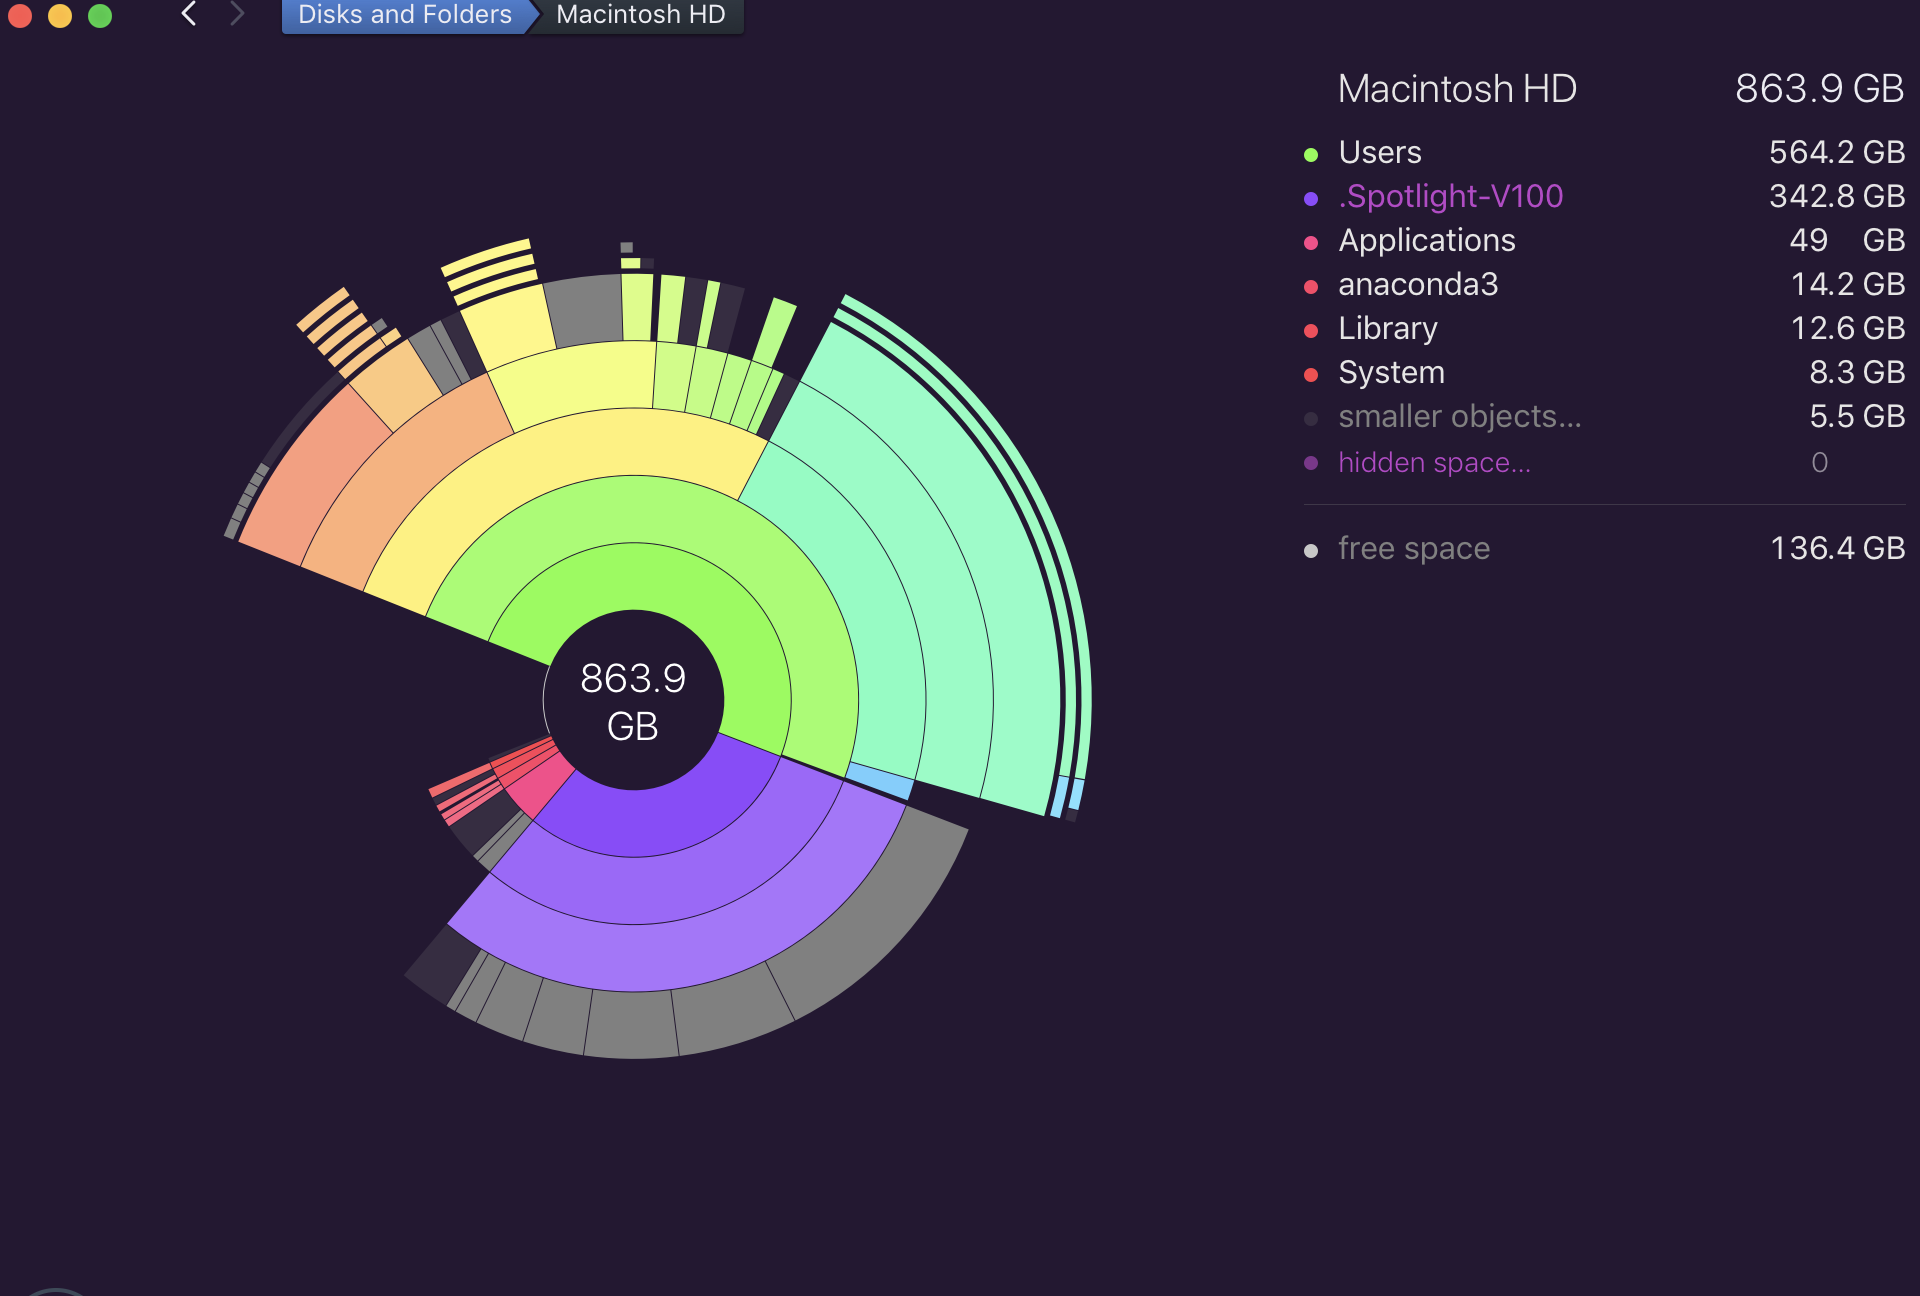Click the free space bullet dot
Viewport: 1920px width, 1296px height.
click(x=1311, y=550)
